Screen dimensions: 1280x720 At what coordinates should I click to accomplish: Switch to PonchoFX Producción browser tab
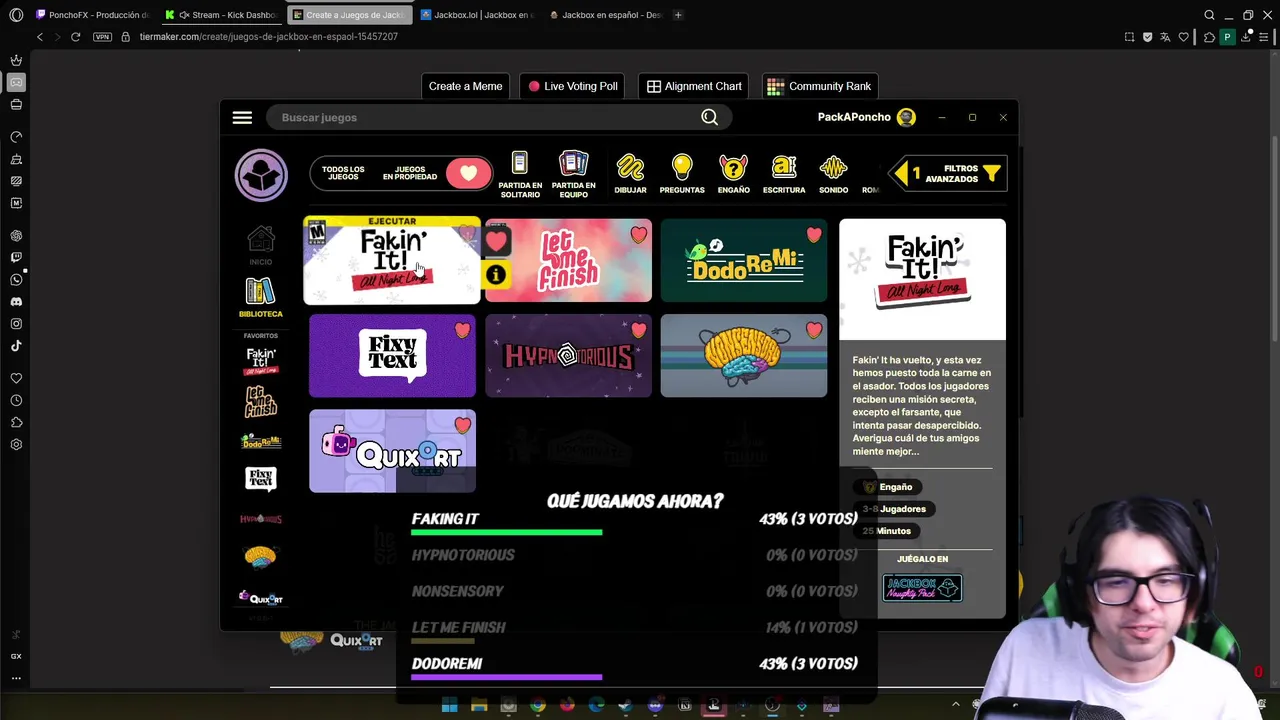click(92, 15)
